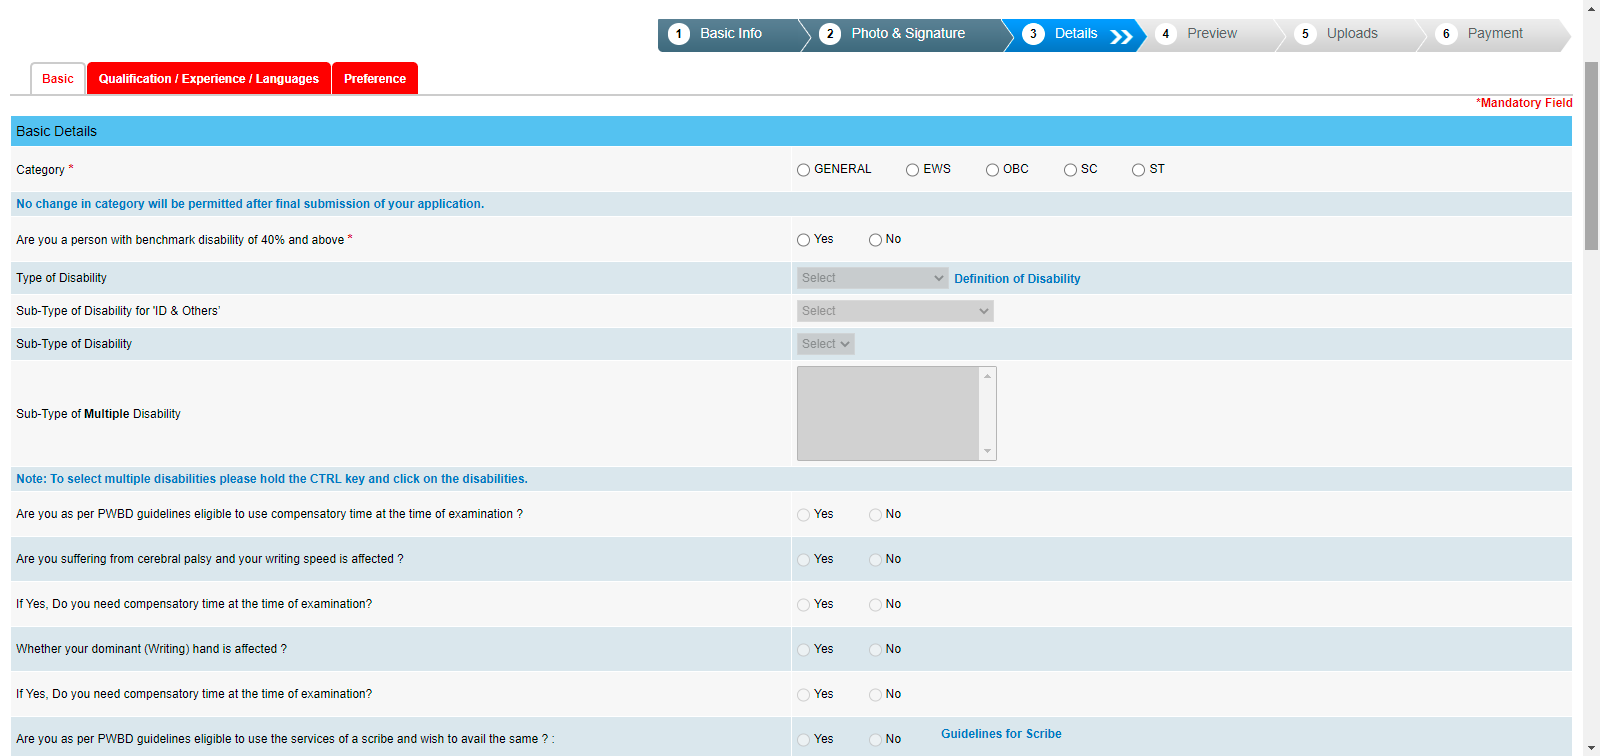
Task: Click the Sub-Type of Multiple Disability listbox
Action: point(888,413)
